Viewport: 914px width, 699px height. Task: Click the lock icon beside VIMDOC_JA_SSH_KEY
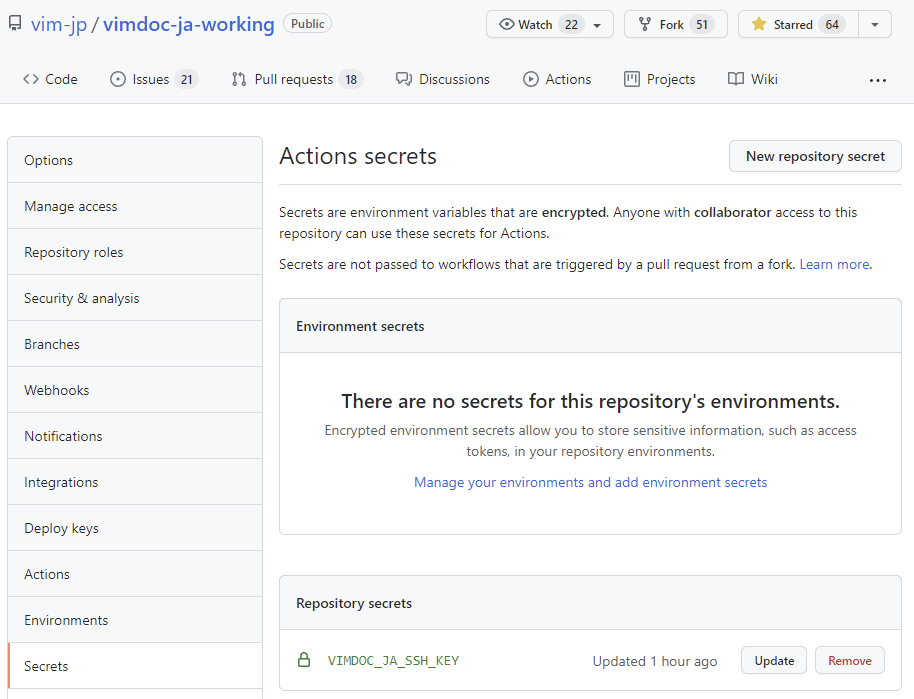pyautogui.click(x=304, y=659)
